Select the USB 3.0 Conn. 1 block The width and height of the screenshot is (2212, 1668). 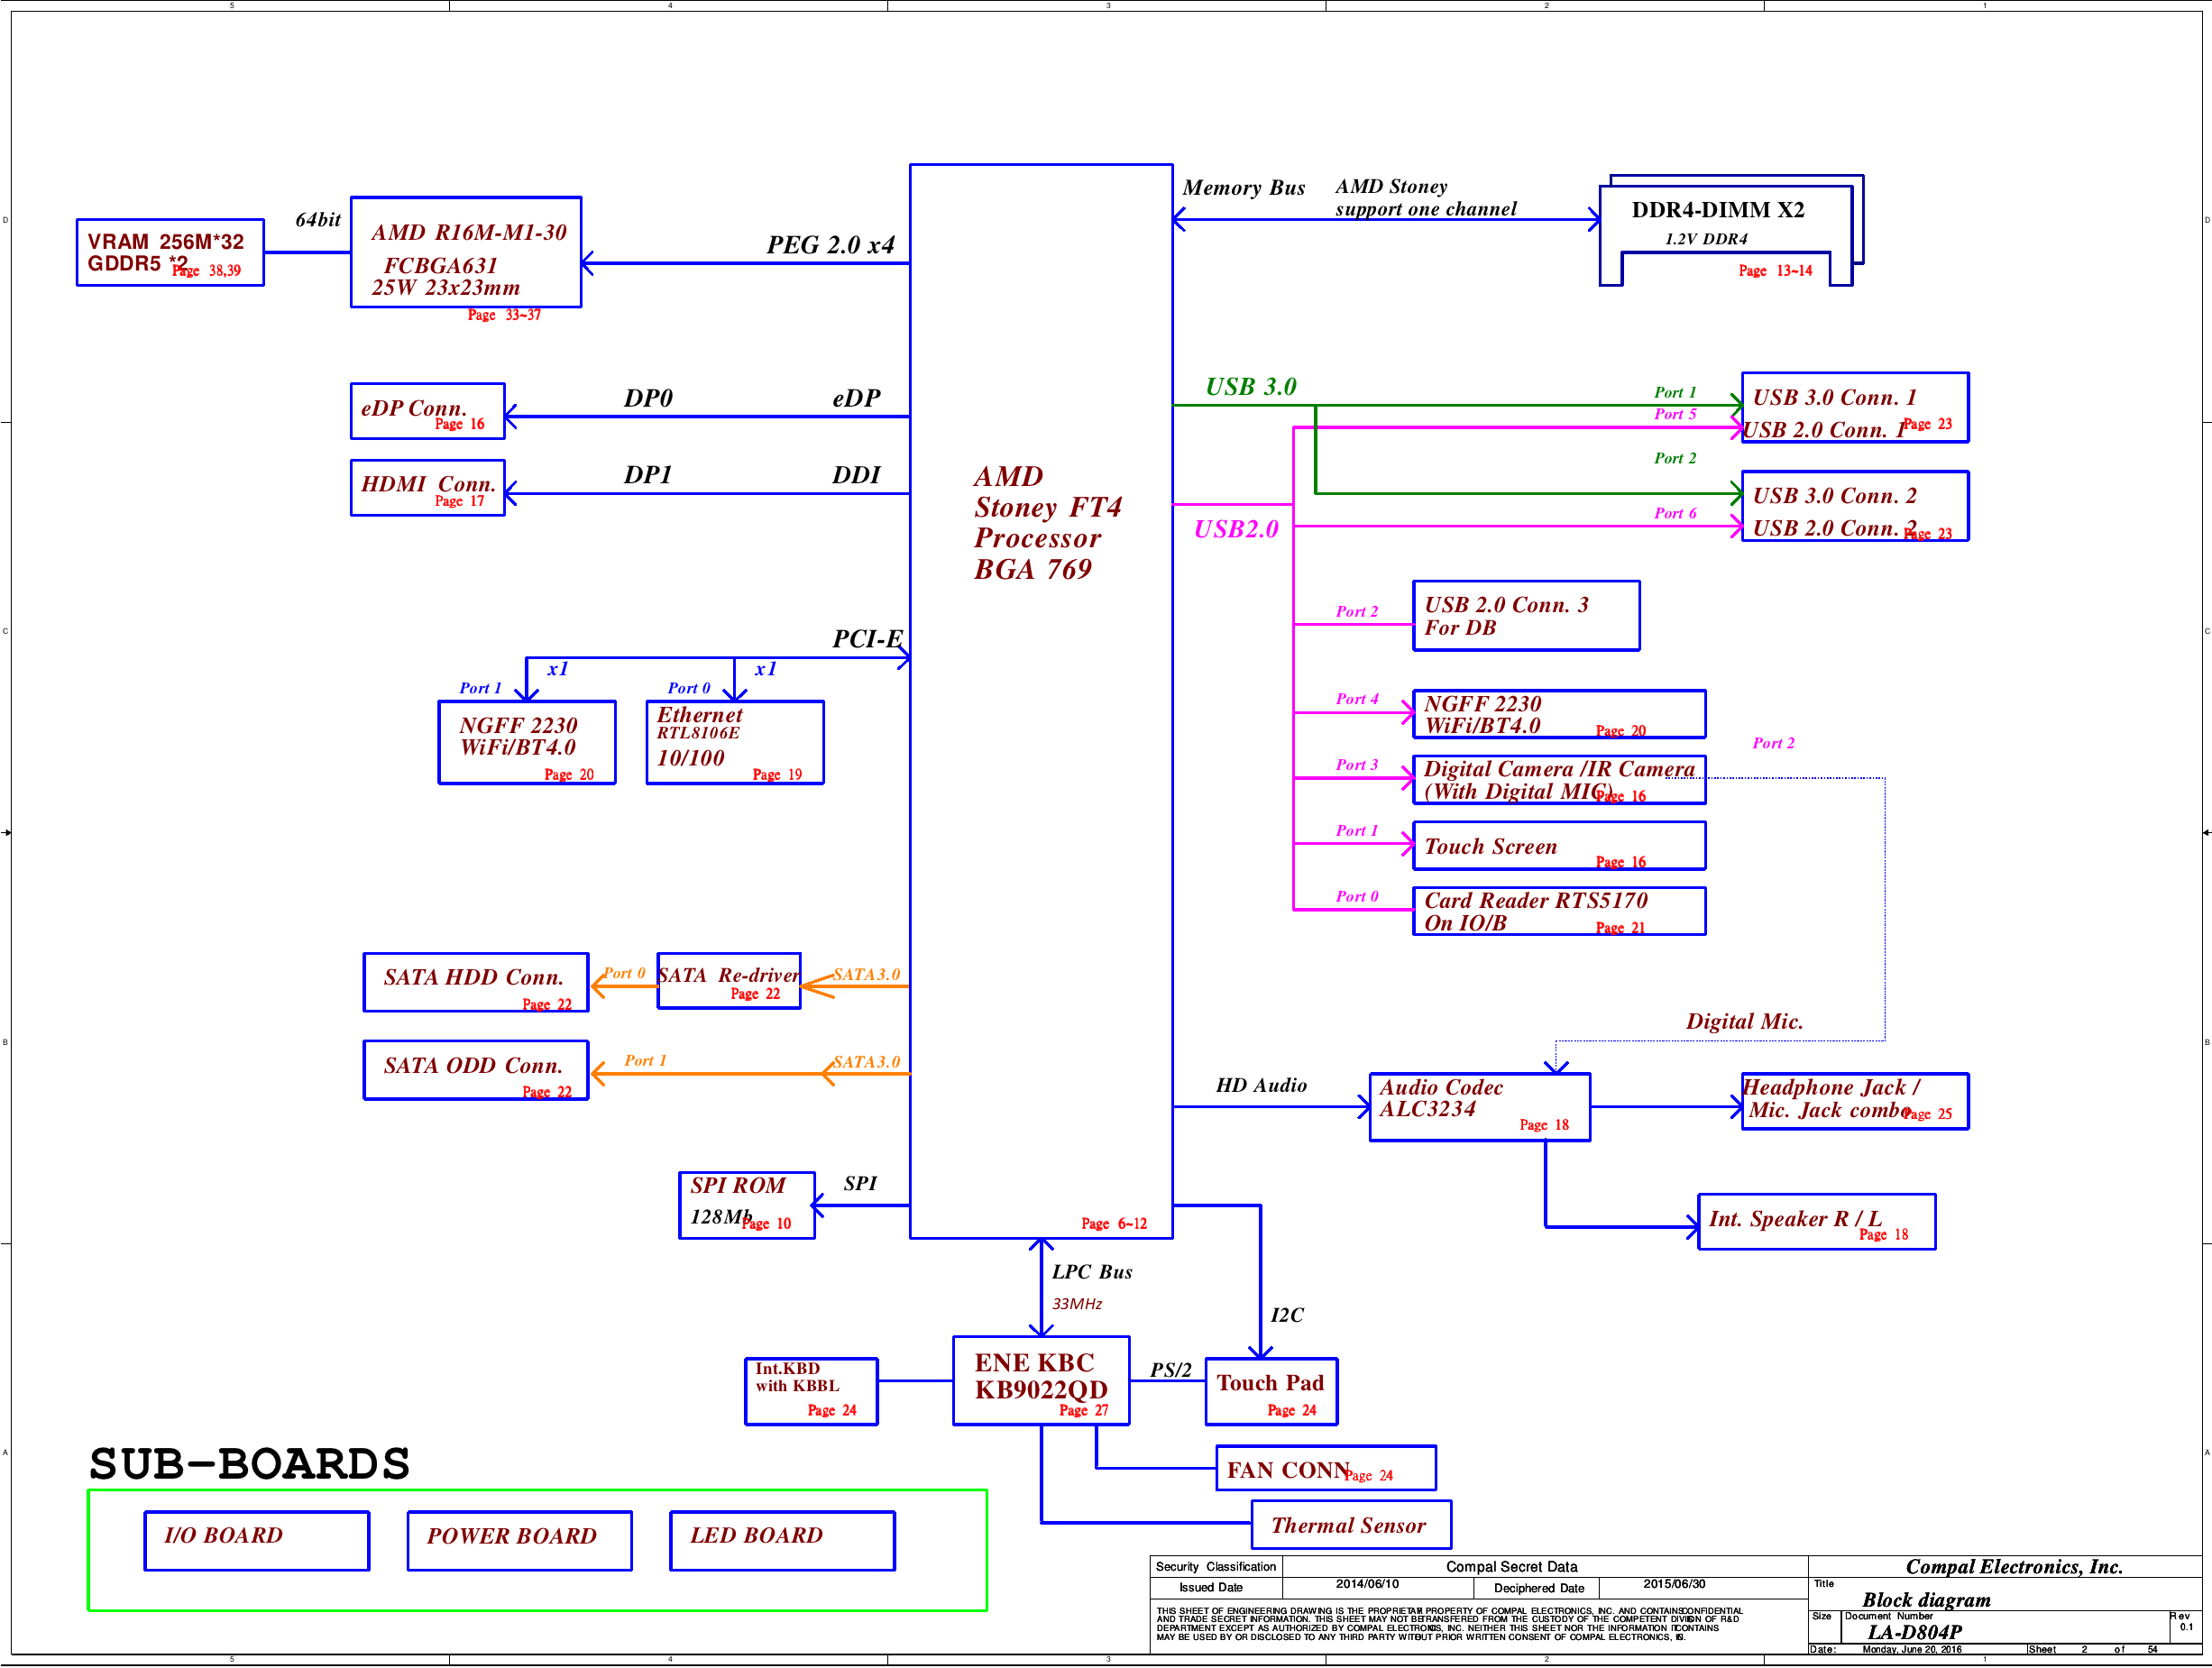(1855, 407)
